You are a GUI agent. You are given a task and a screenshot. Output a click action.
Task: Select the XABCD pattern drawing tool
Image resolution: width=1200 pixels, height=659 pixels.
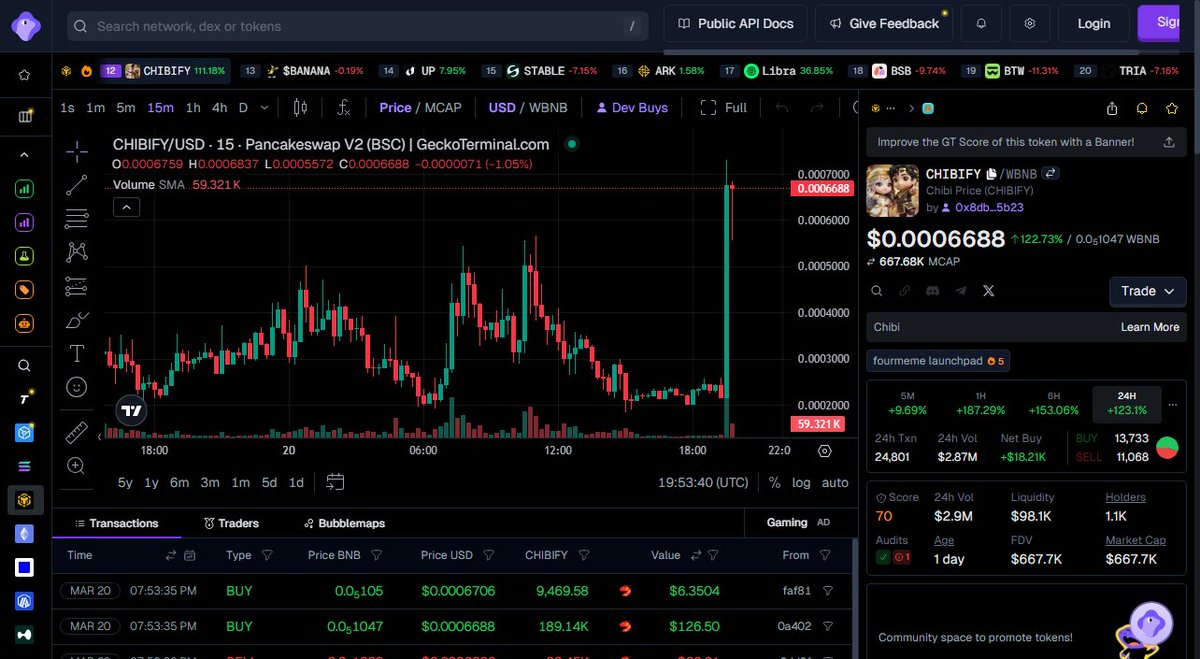point(76,253)
